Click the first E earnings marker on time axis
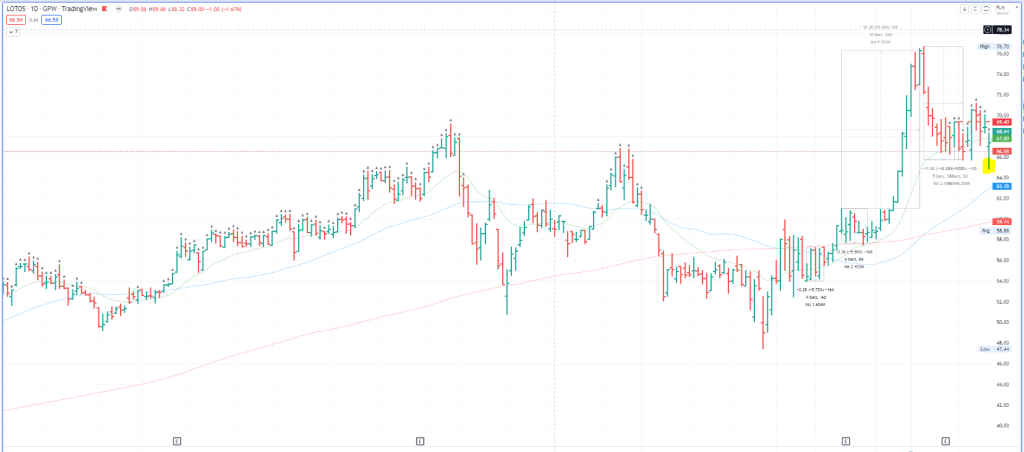Screen dimensions: 1024x452 [176, 440]
